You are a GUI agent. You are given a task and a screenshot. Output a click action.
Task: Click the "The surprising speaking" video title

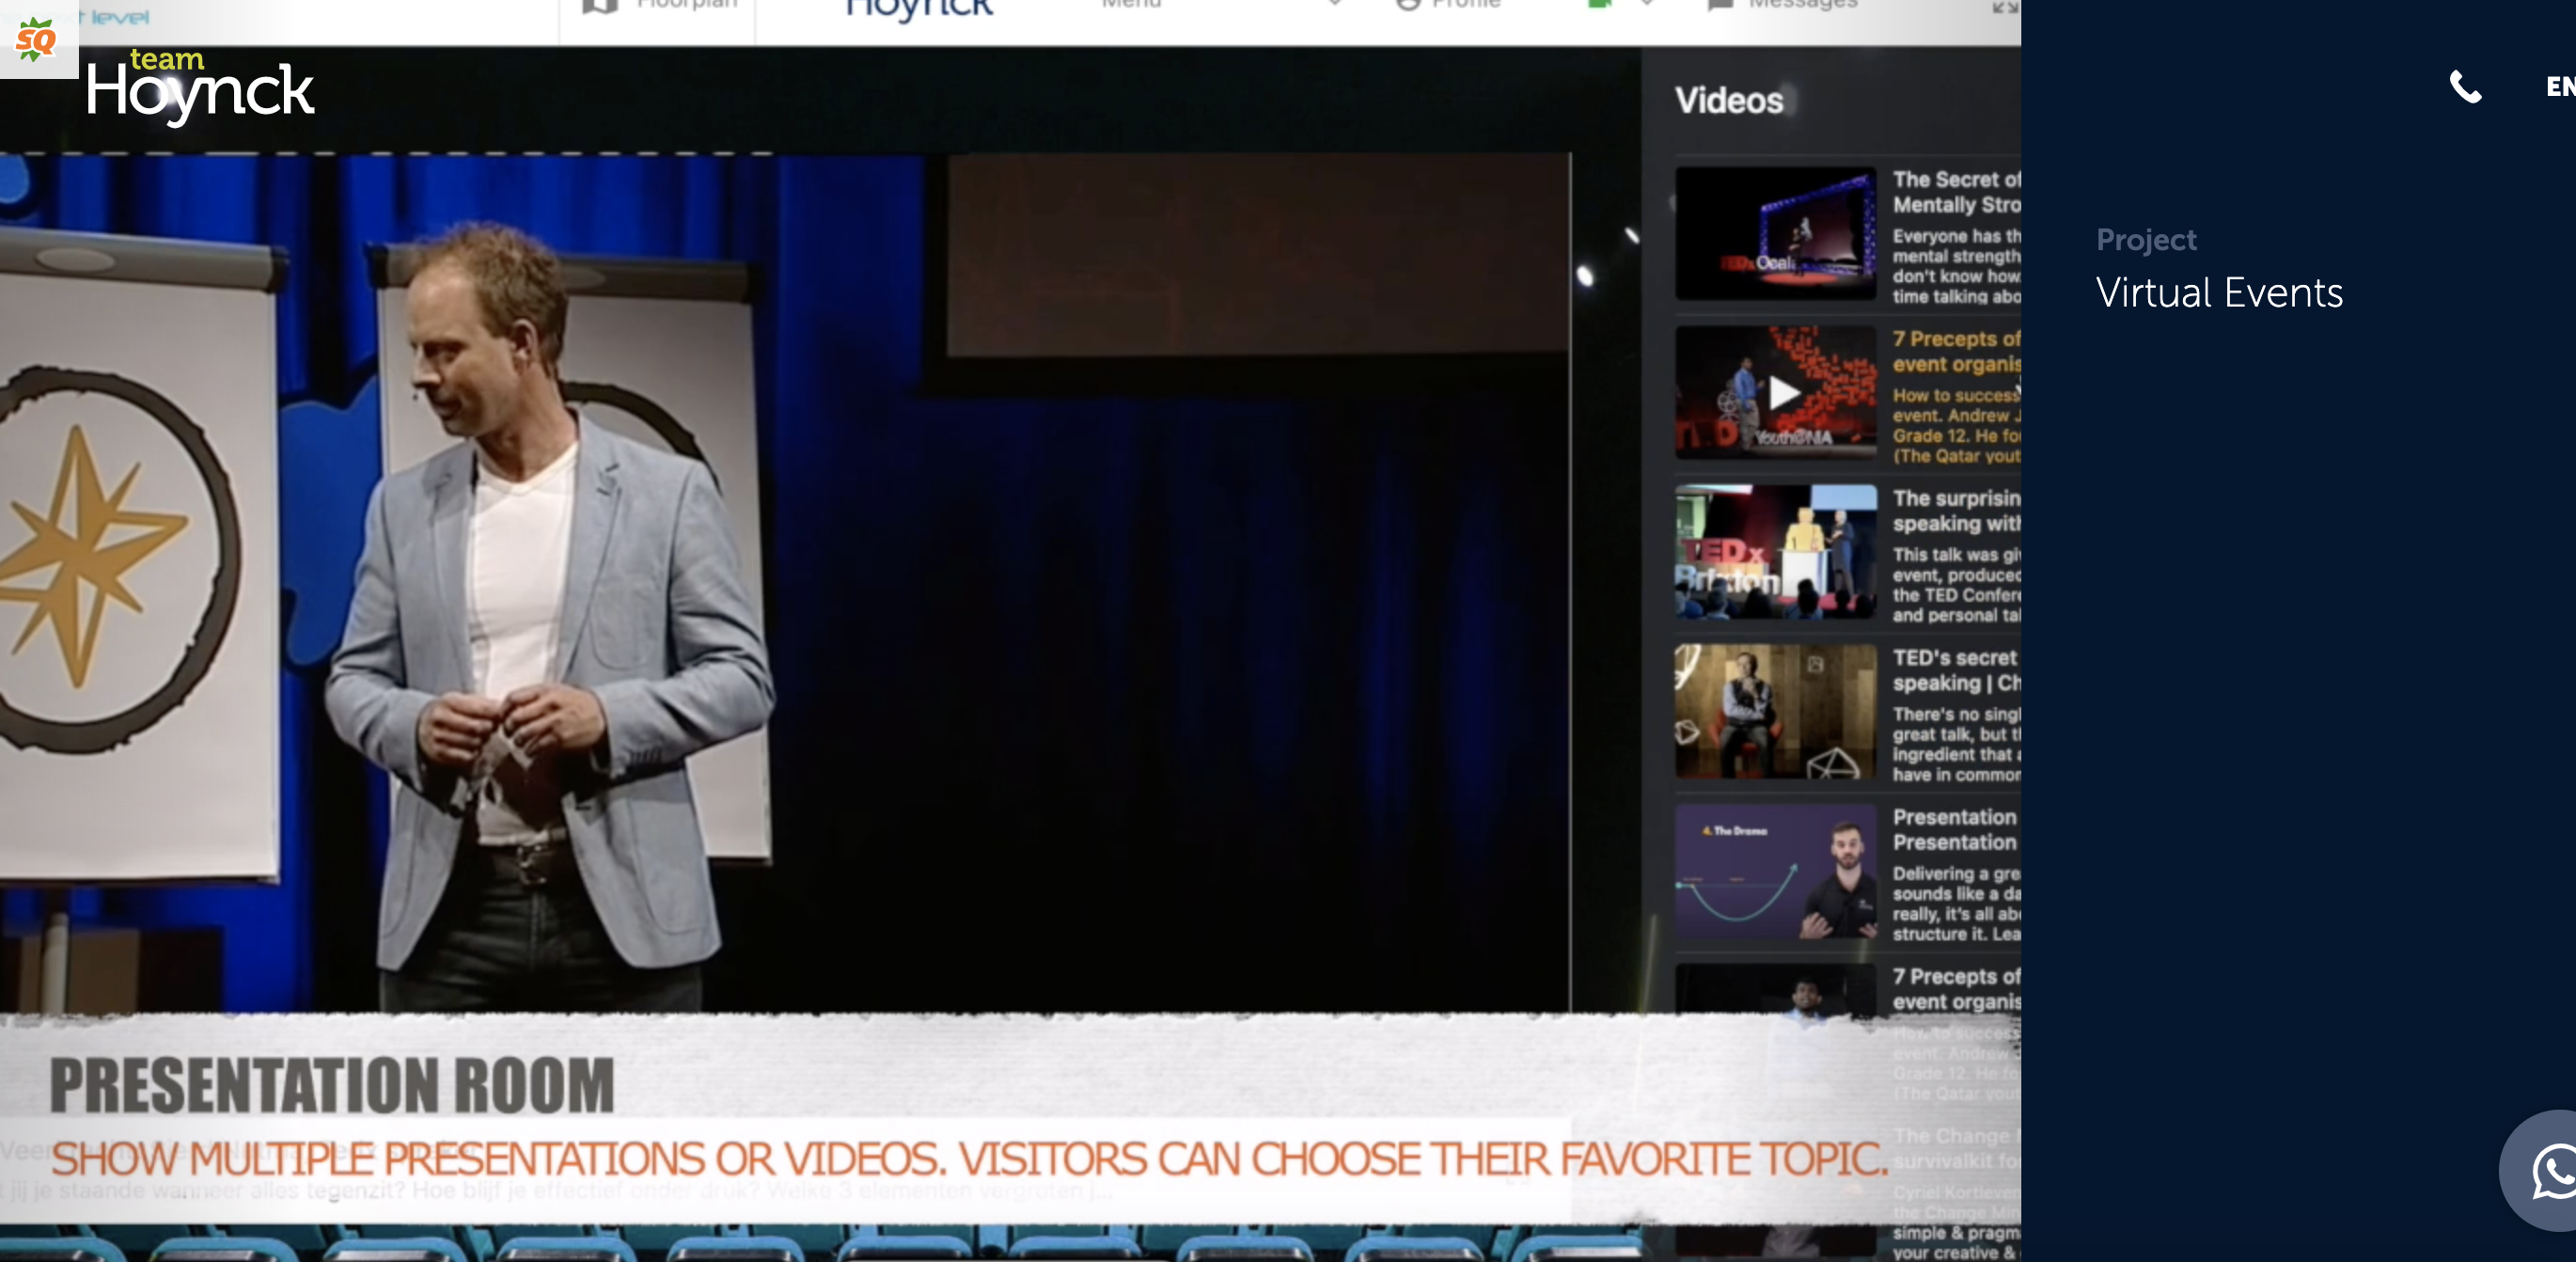(1956, 510)
